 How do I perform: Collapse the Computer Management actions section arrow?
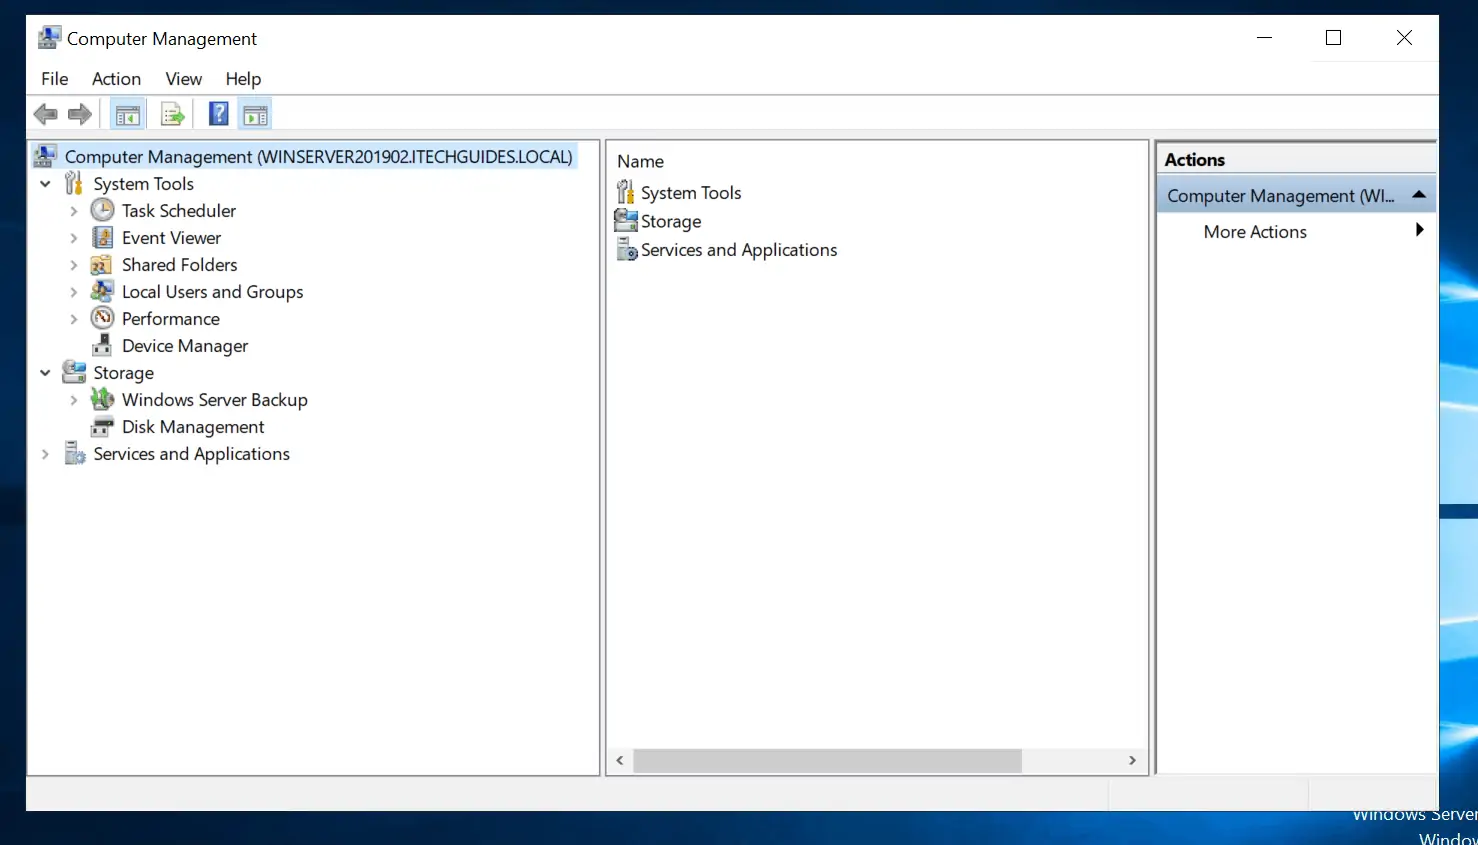[1419, 194]
